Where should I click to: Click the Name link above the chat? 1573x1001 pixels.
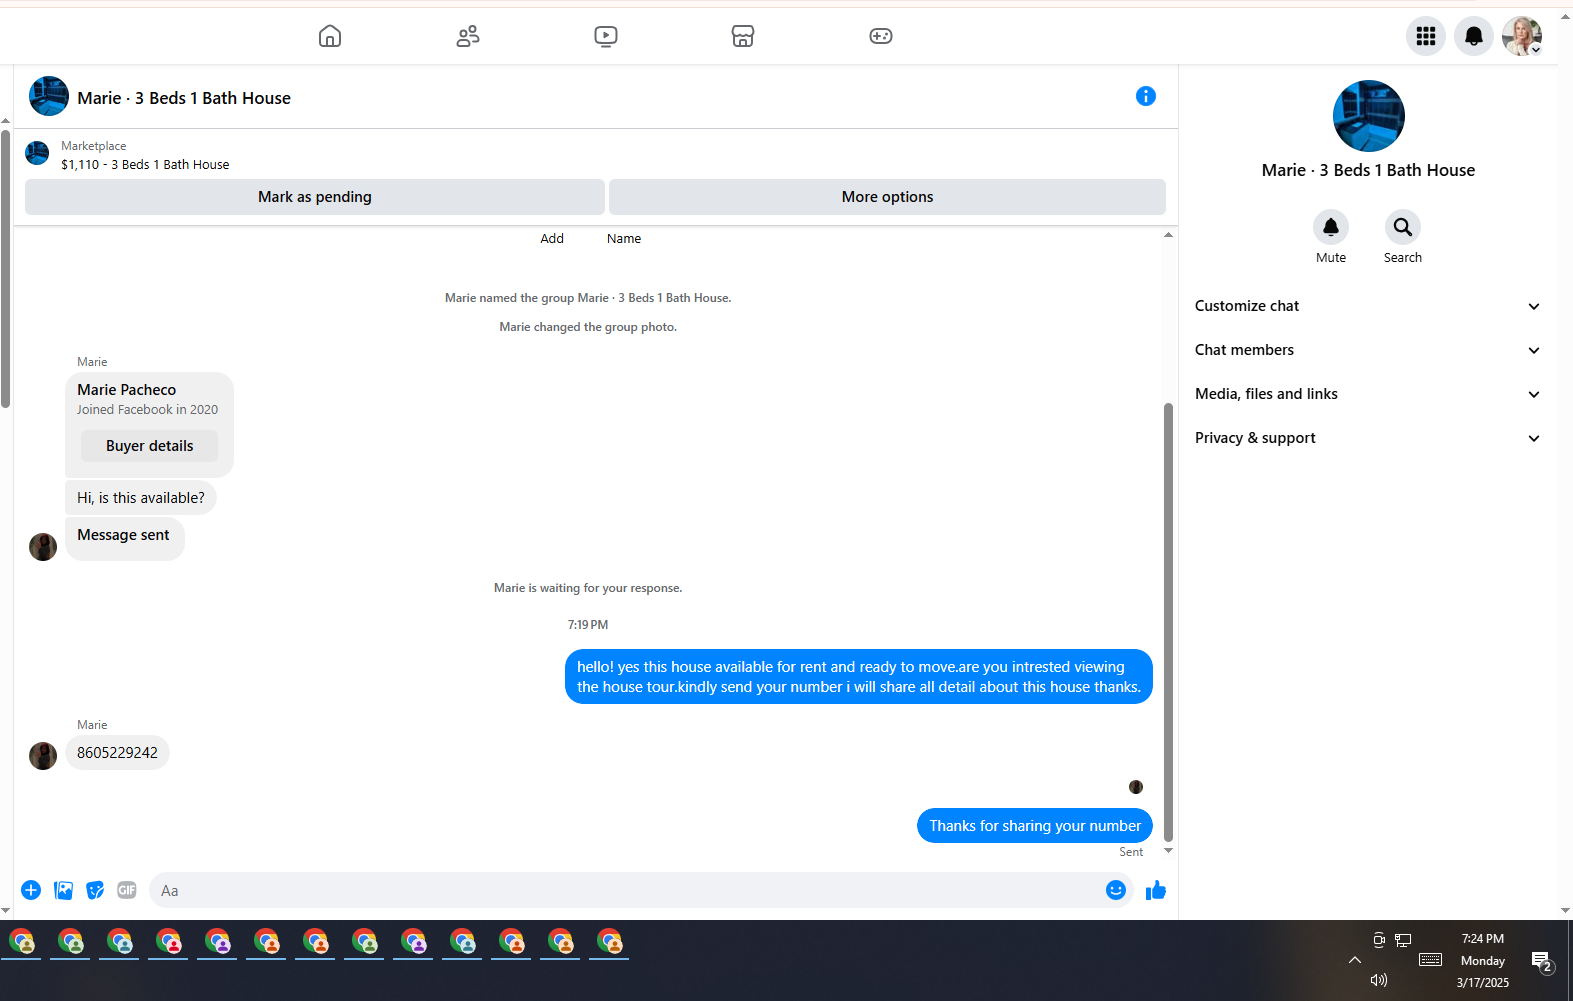pyautogui.click(x=624, y=239)
